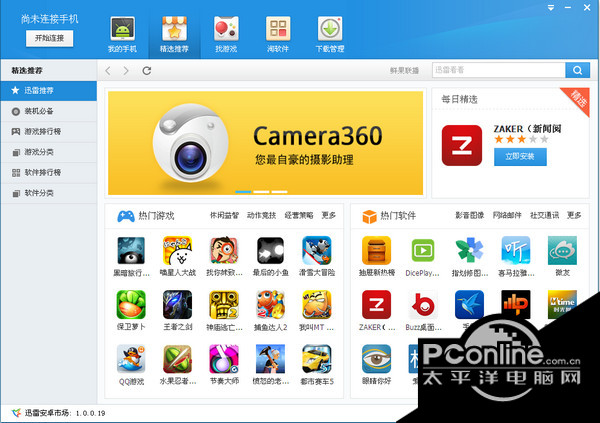Open 游戏分类 in the sidebar
The image size is (600, 423).
coord(49,152)
